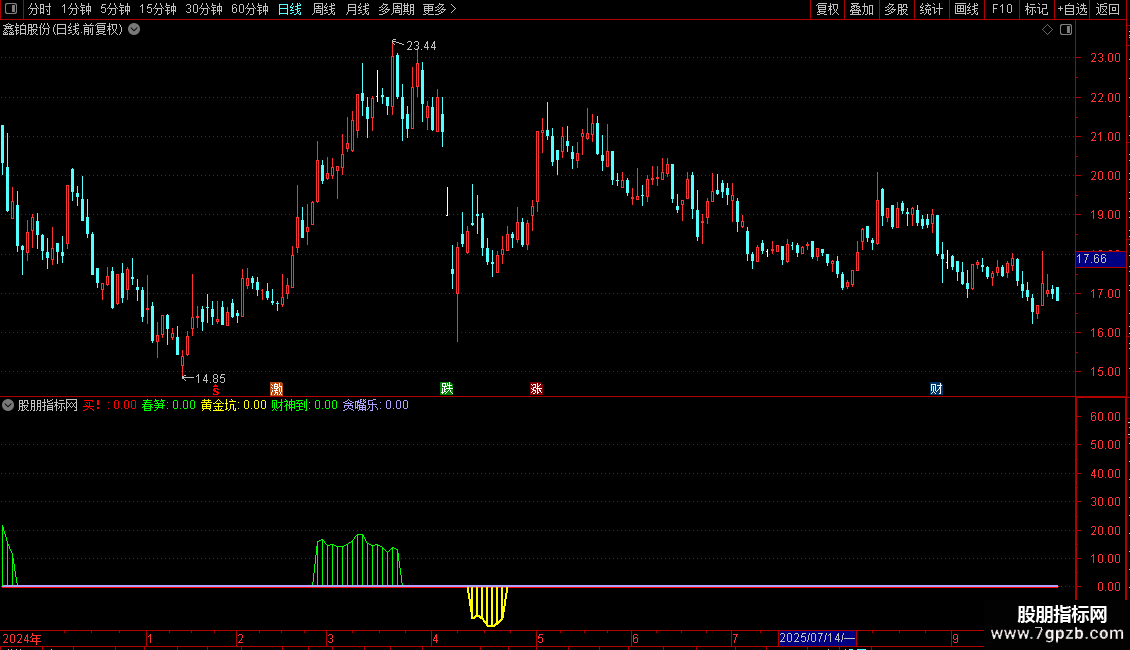Click the 60.00 indicator axis label
Screen dimensions: 1130x650
click(x=1105, y=417)
